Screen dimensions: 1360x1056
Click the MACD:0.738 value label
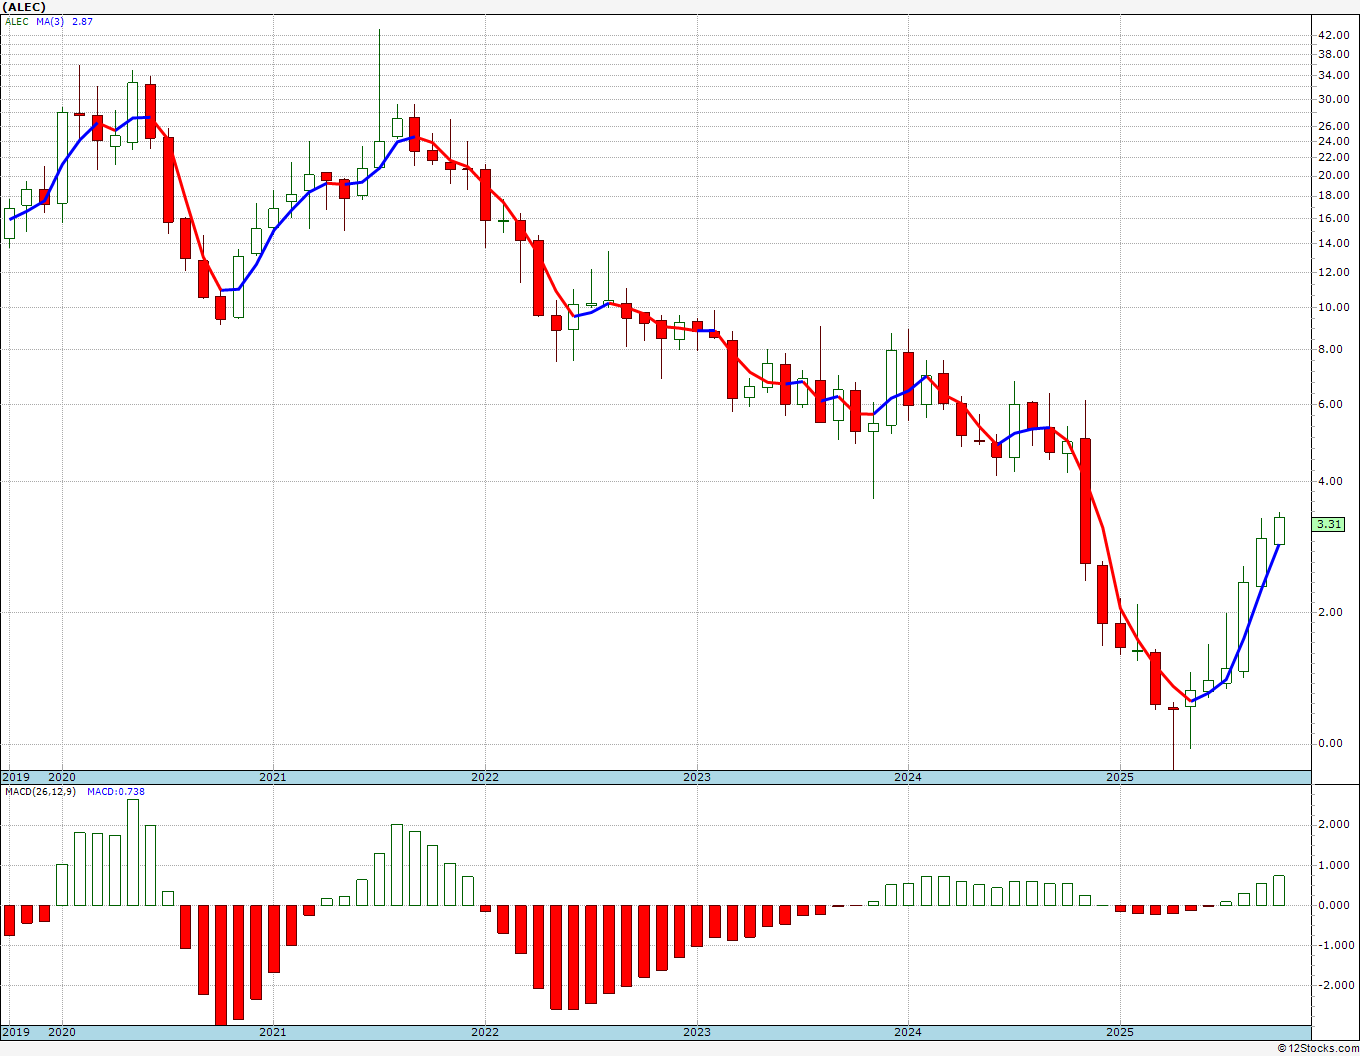pyautogui.click(x=116, y=791)
